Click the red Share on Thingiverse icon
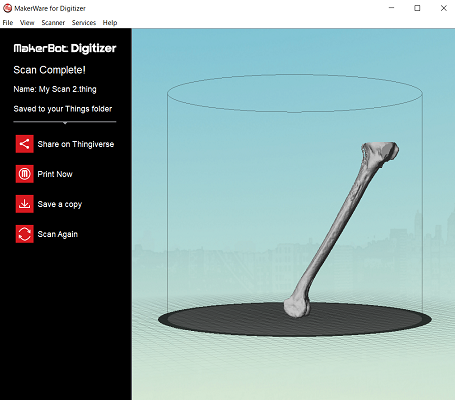 (x=25, y=144)
